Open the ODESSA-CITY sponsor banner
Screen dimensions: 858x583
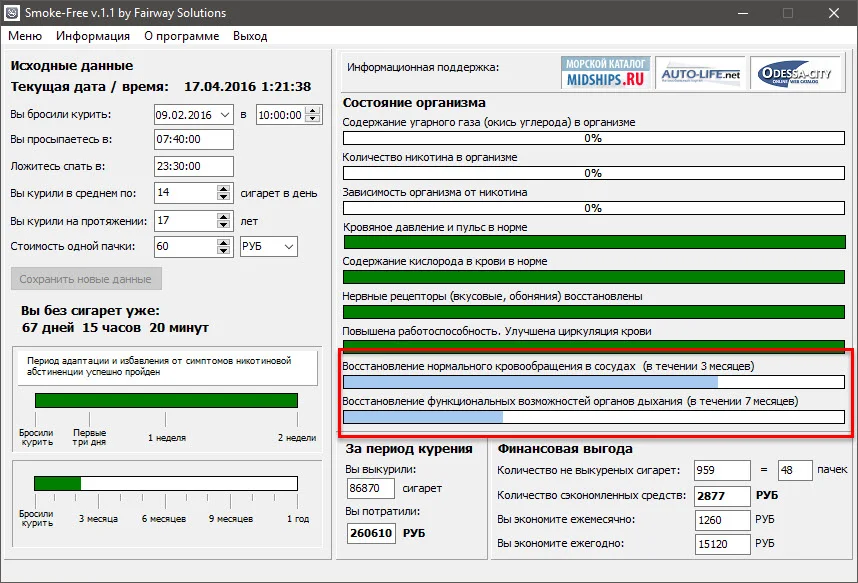pyautogui.click(x=793, y=73)
